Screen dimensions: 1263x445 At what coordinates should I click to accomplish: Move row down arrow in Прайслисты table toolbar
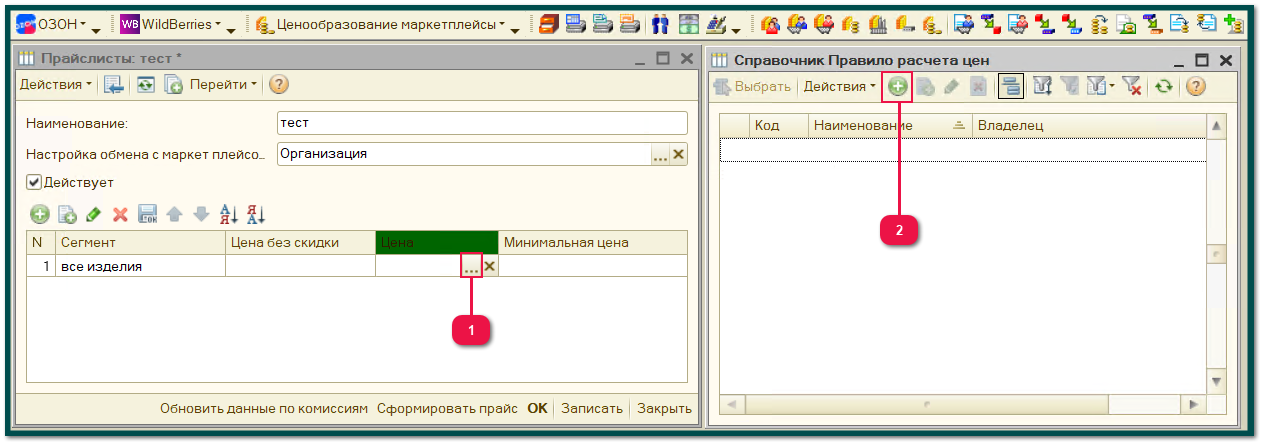point(201,214)
